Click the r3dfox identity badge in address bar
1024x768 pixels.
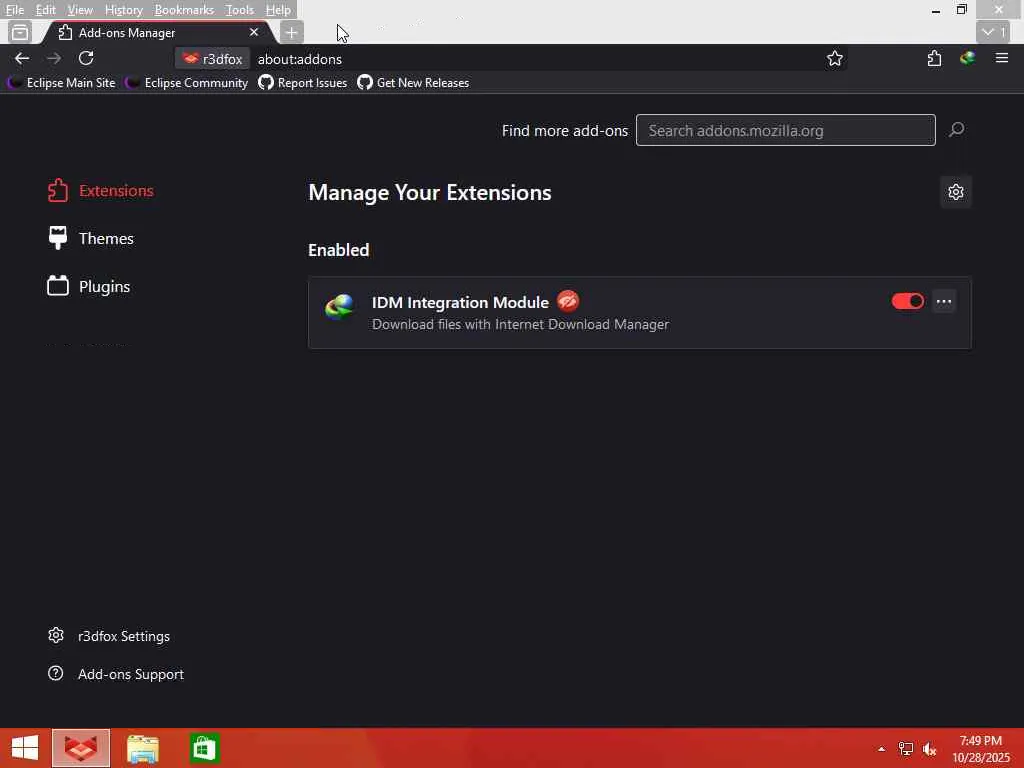[x=212, y=59]
